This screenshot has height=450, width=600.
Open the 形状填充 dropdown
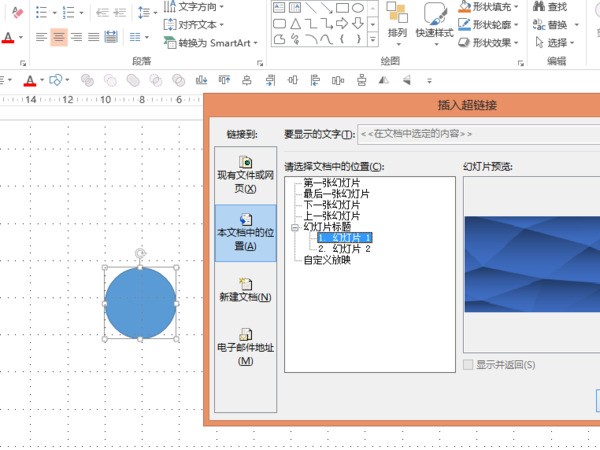point(492,6)
